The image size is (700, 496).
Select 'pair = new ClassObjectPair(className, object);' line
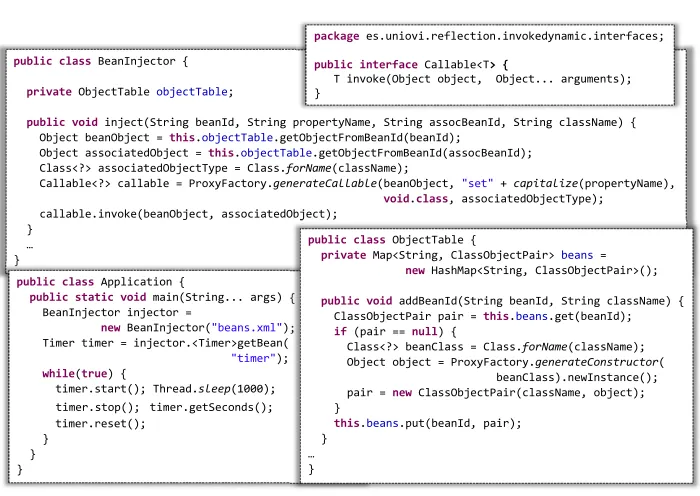click(x=496, y=393)
